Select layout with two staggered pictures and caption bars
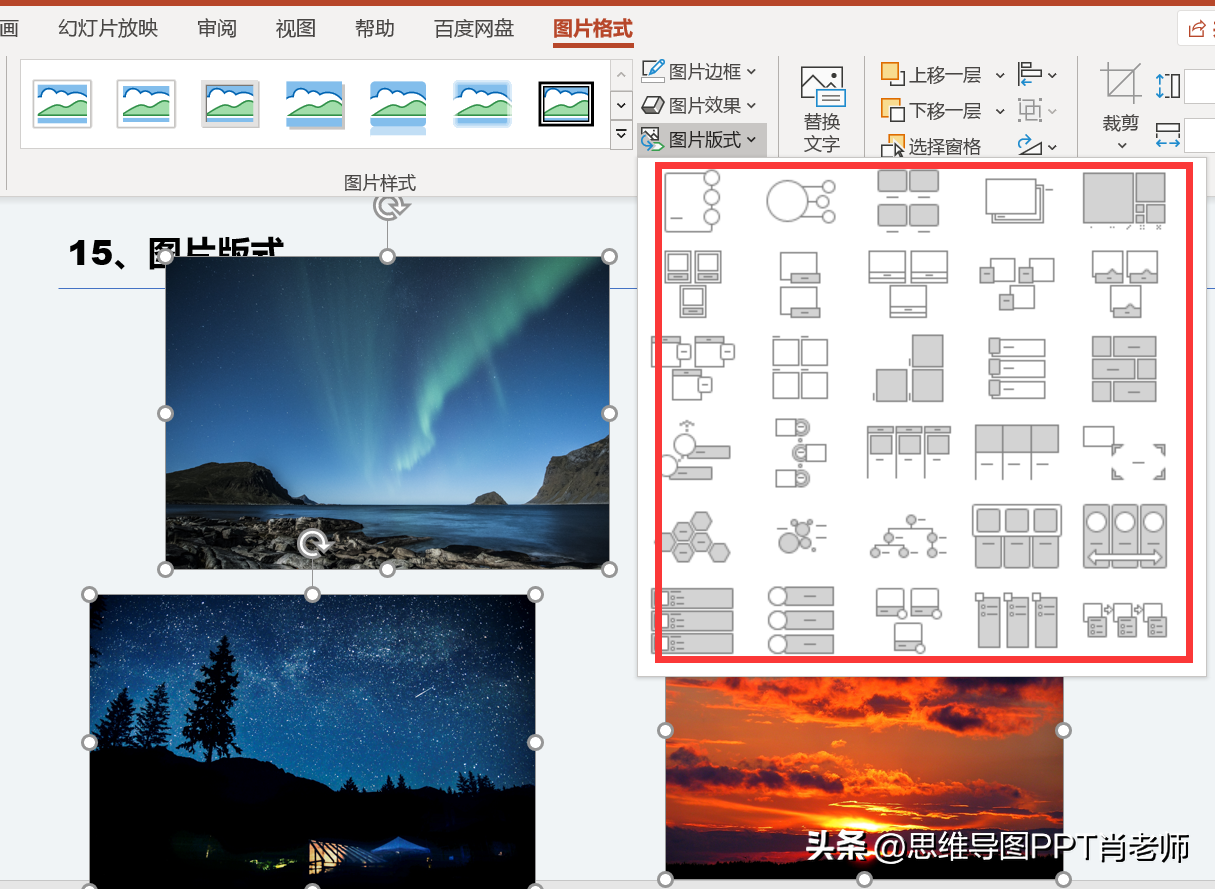The width and height of the screenshot is (1215, 889). click(x=801, y=283)
